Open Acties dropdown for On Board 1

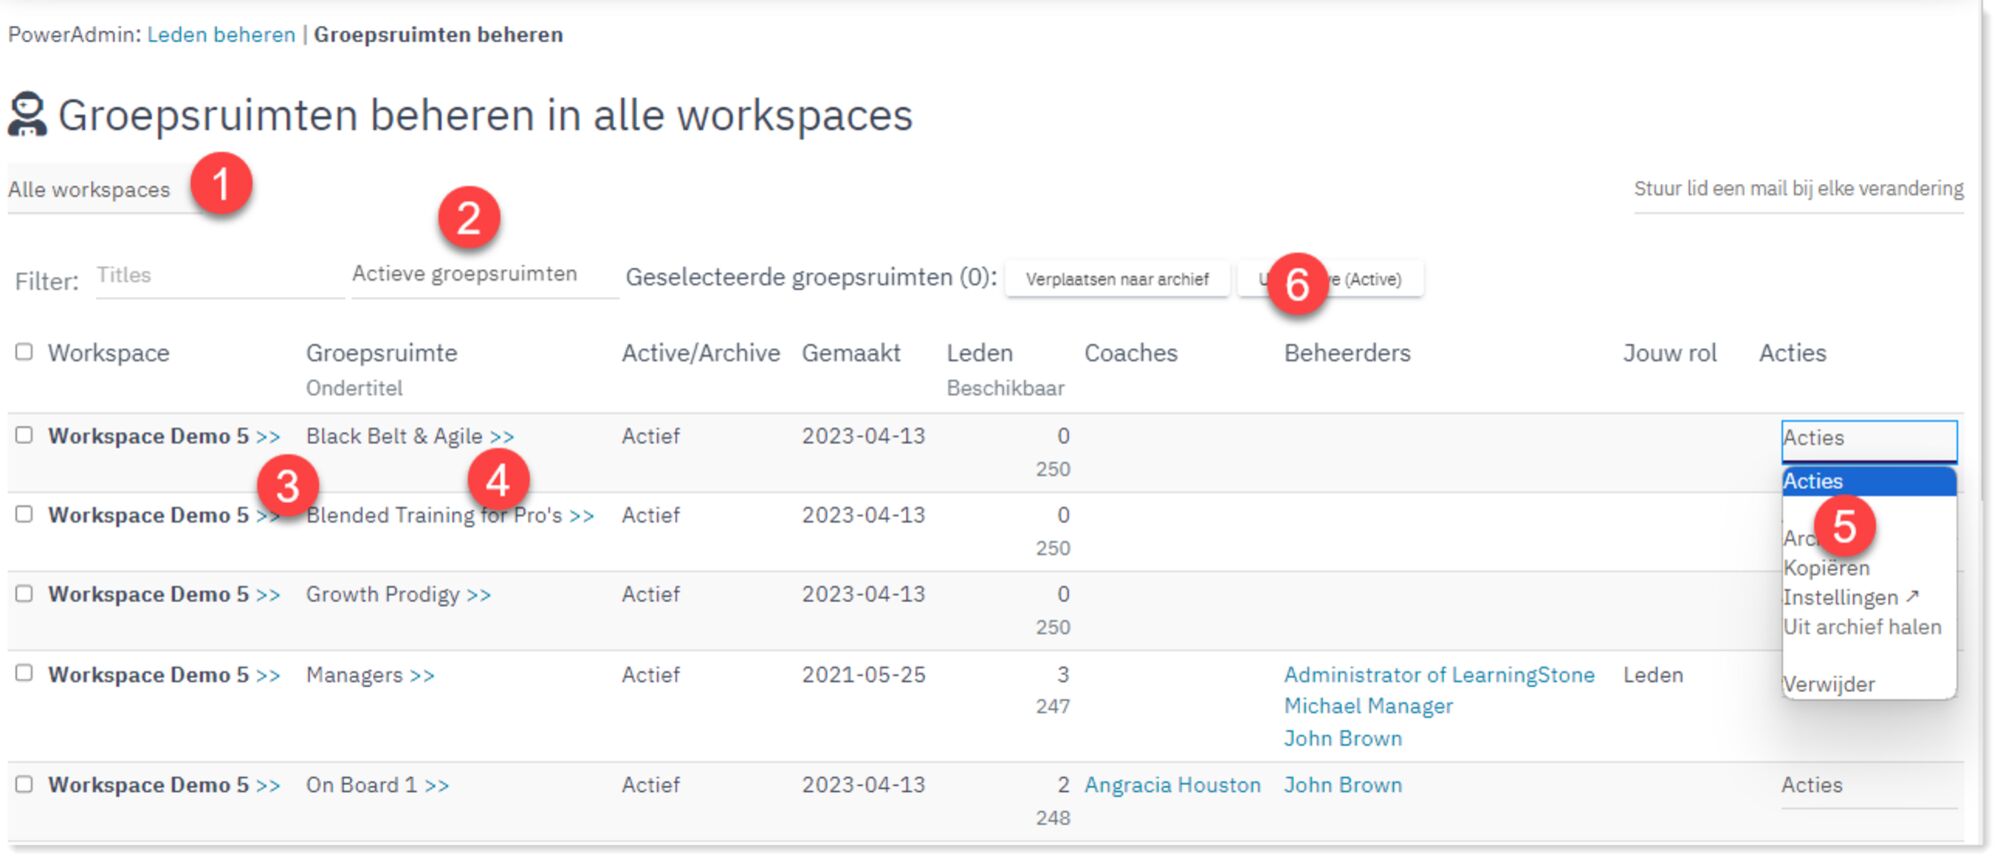coord(1869,786)
